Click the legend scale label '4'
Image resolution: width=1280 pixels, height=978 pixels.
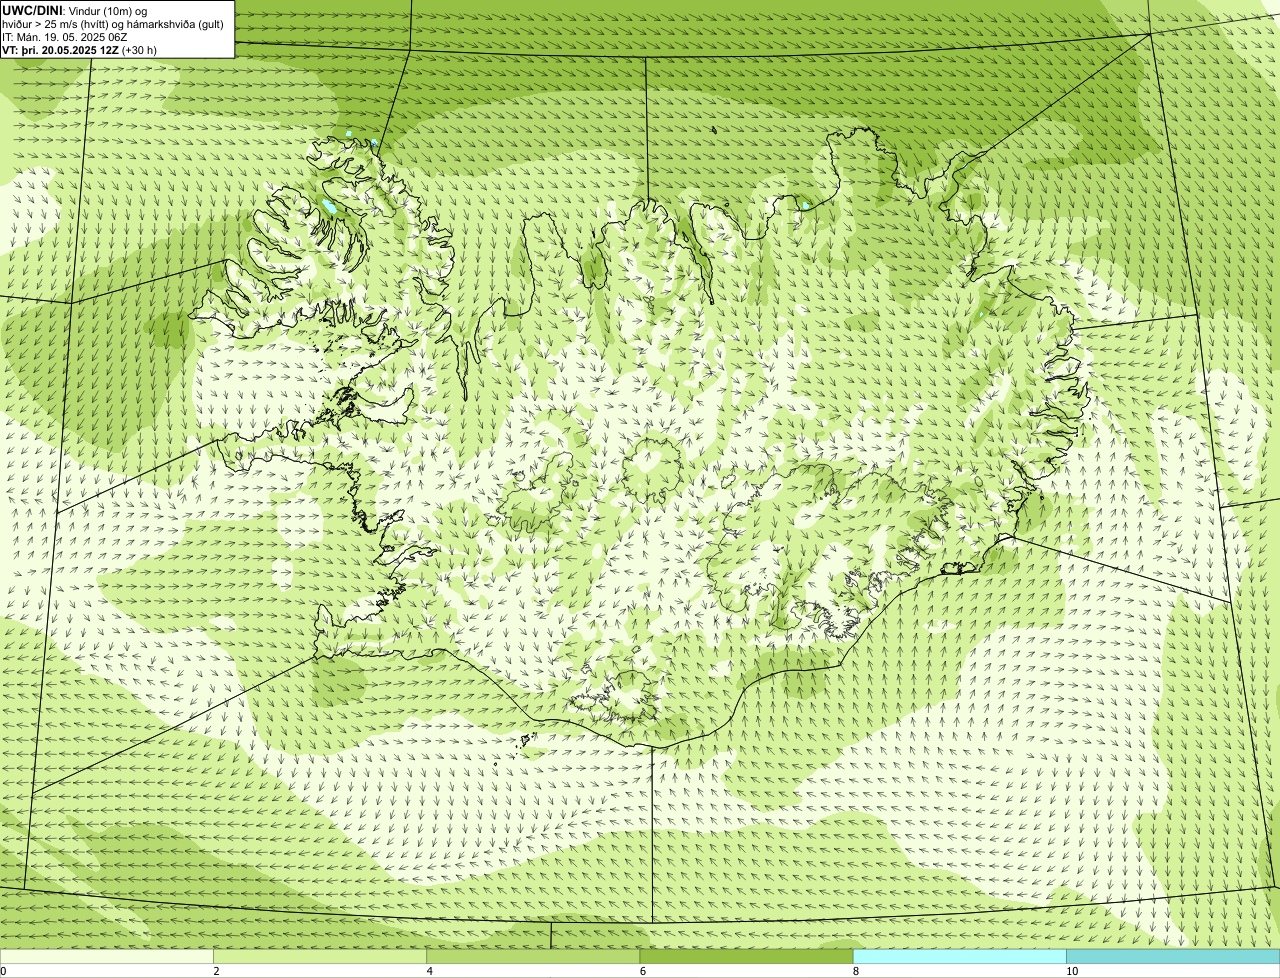[x=429, y=971]
